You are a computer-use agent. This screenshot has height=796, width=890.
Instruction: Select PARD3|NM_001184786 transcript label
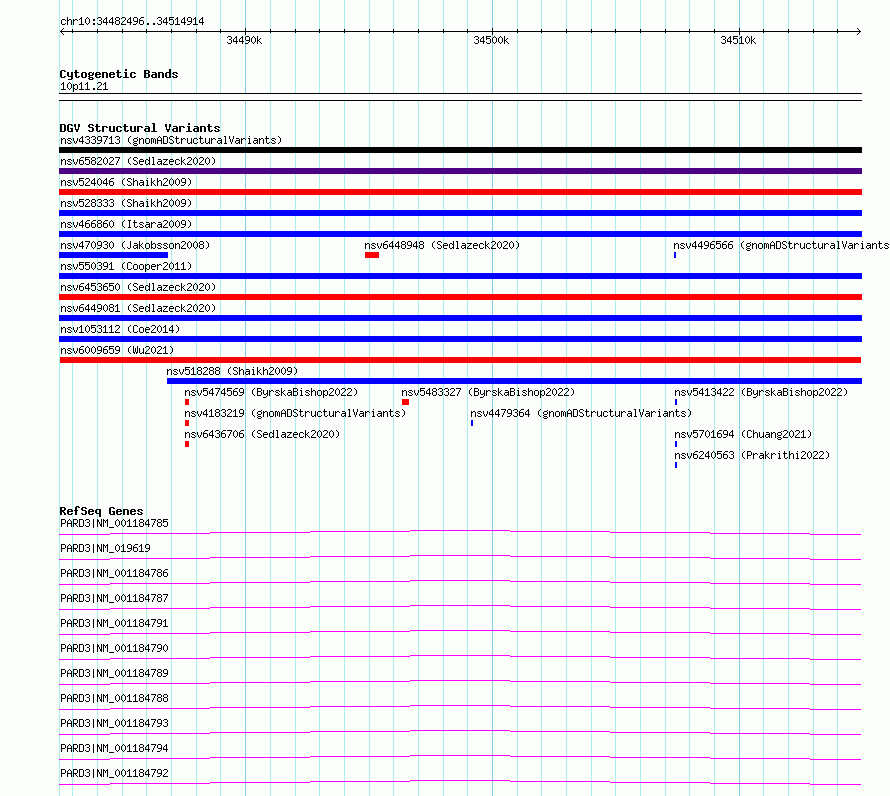(114, 573)
